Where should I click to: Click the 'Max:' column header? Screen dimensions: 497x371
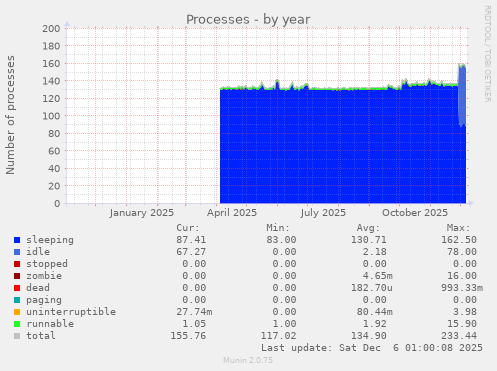(458, 228)
